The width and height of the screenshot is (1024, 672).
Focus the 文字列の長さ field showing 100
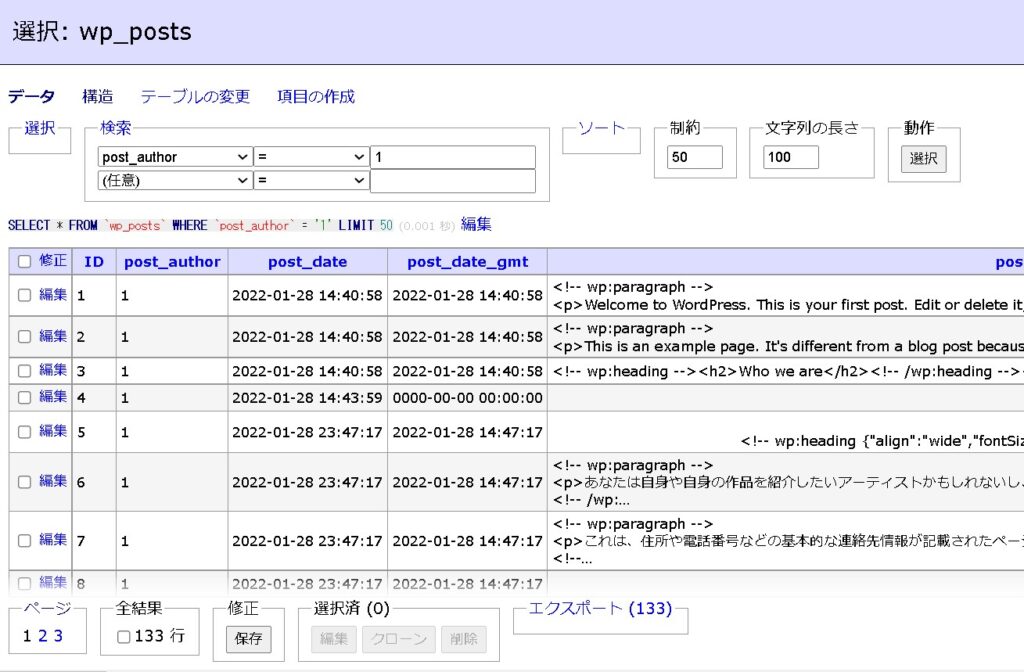click(x=791, y=157)
